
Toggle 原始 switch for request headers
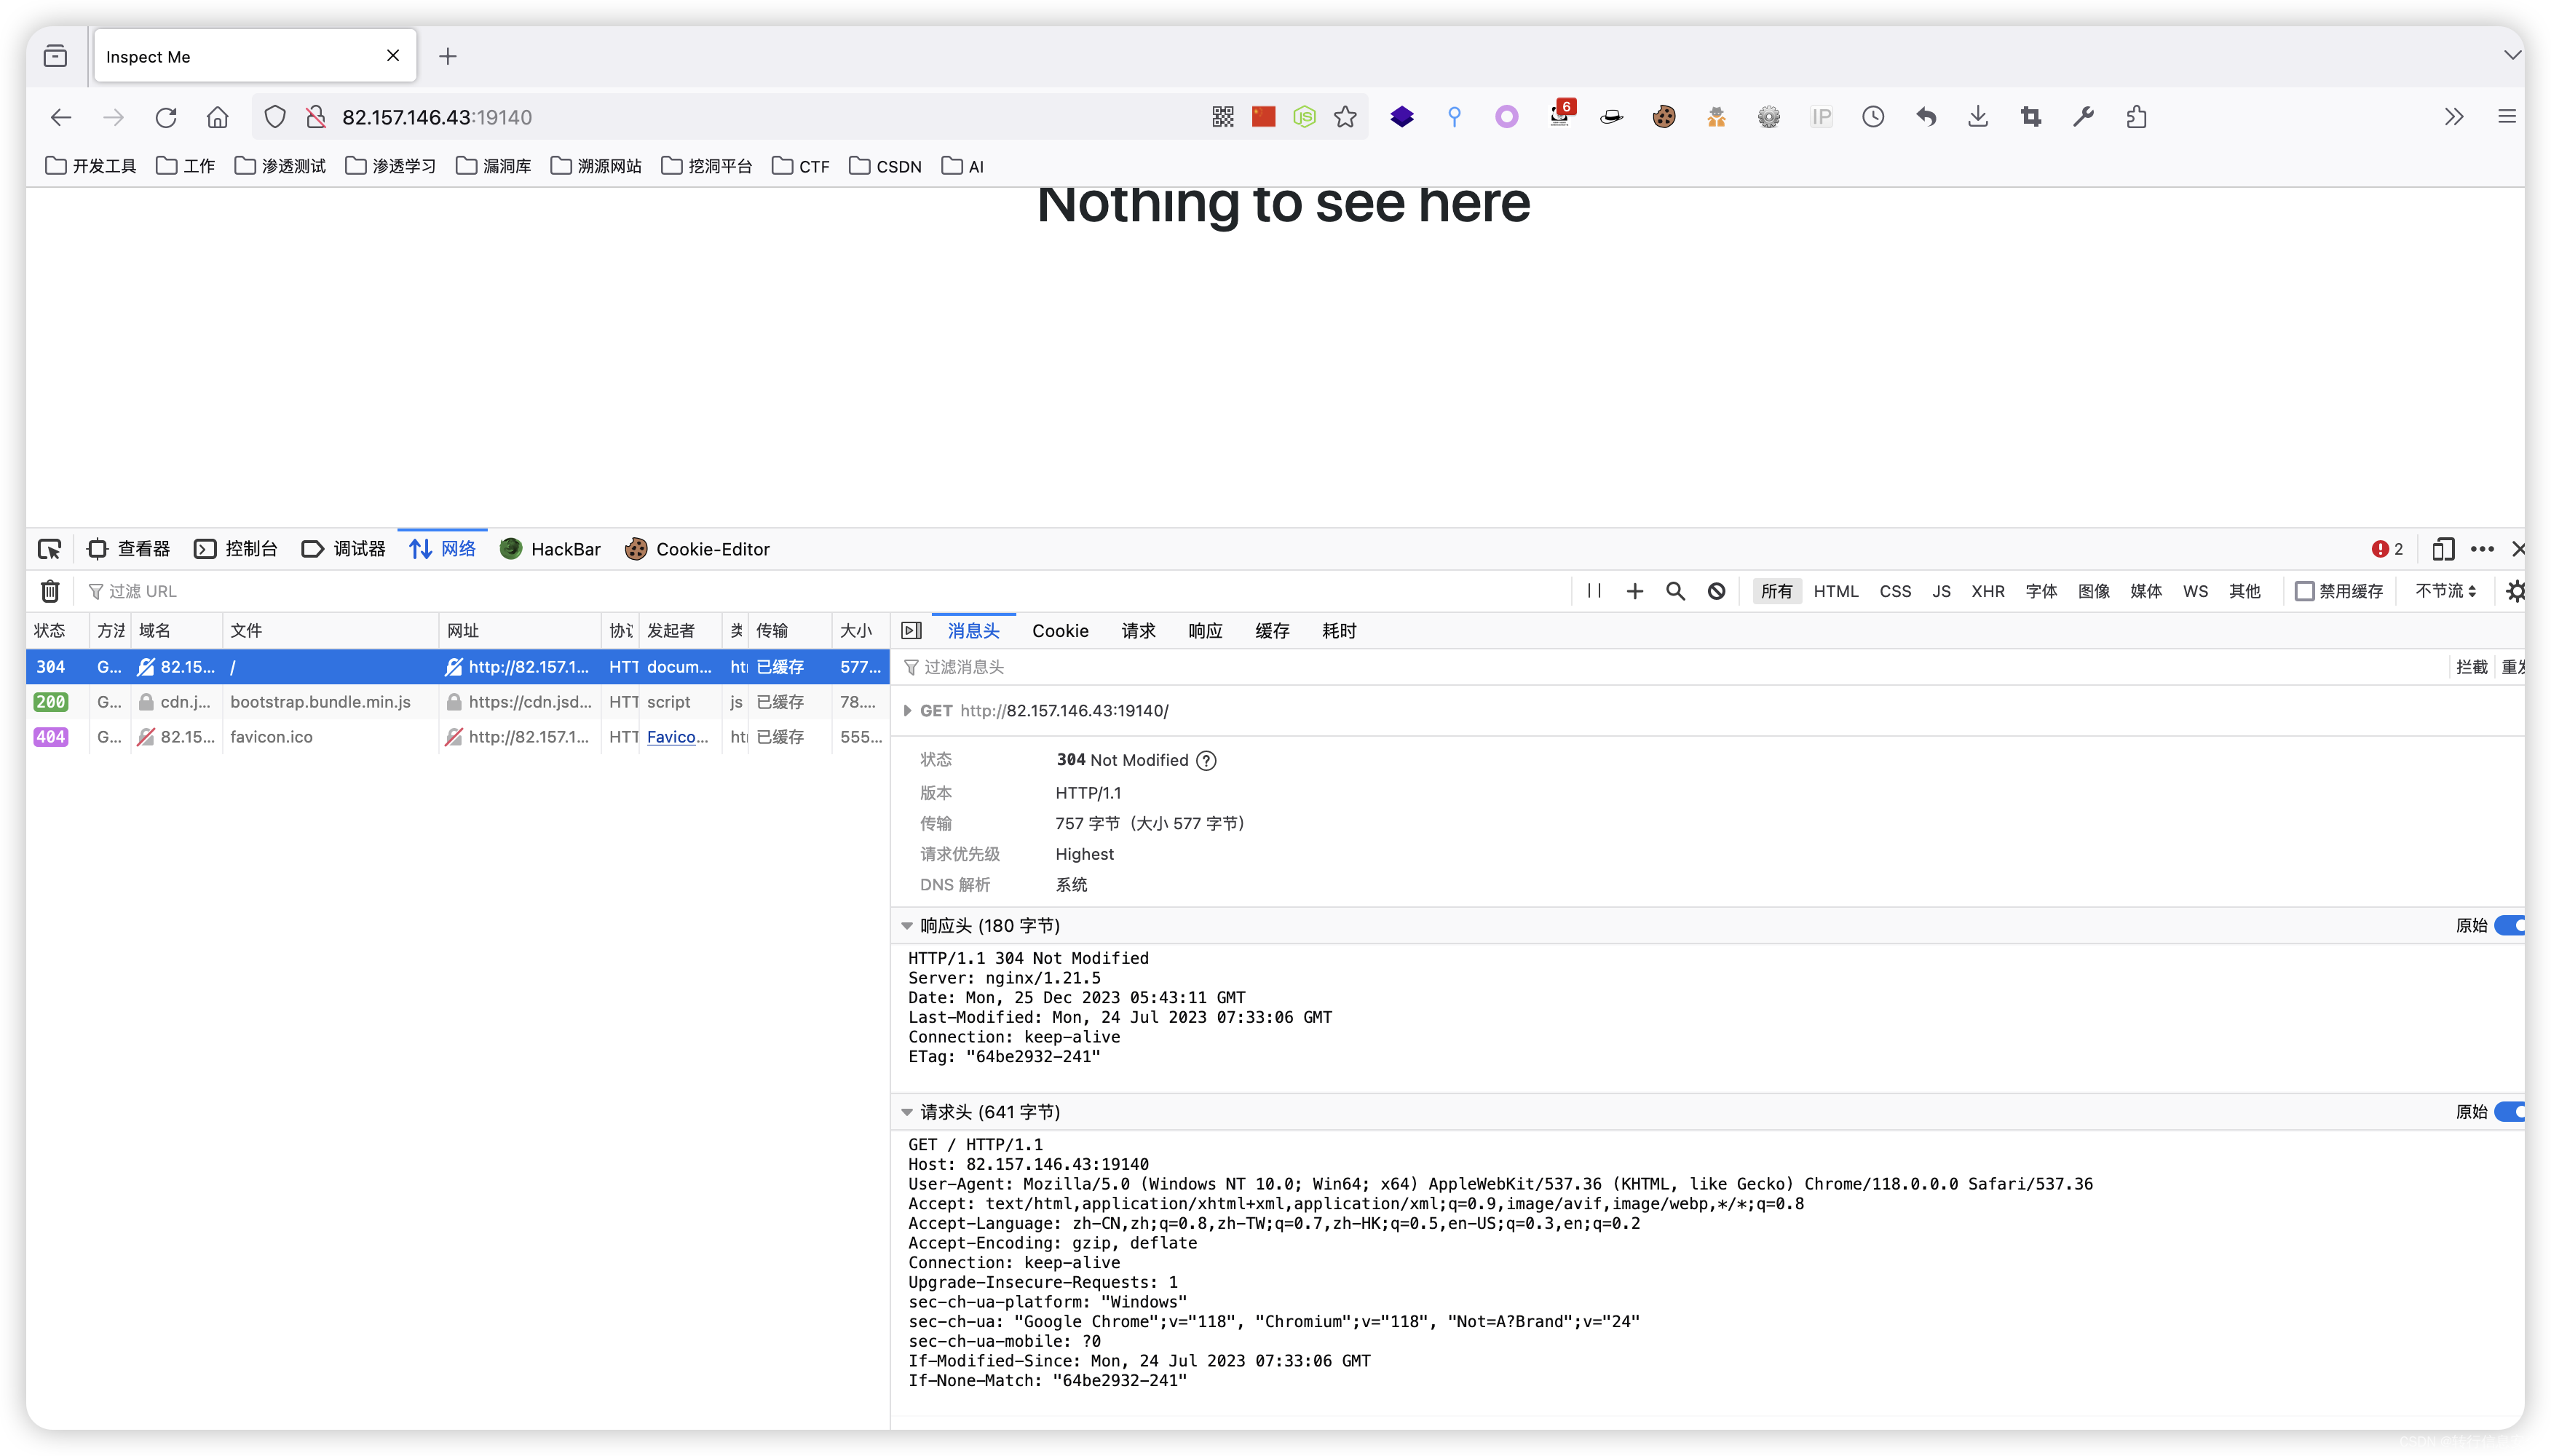[2510, 1111]
